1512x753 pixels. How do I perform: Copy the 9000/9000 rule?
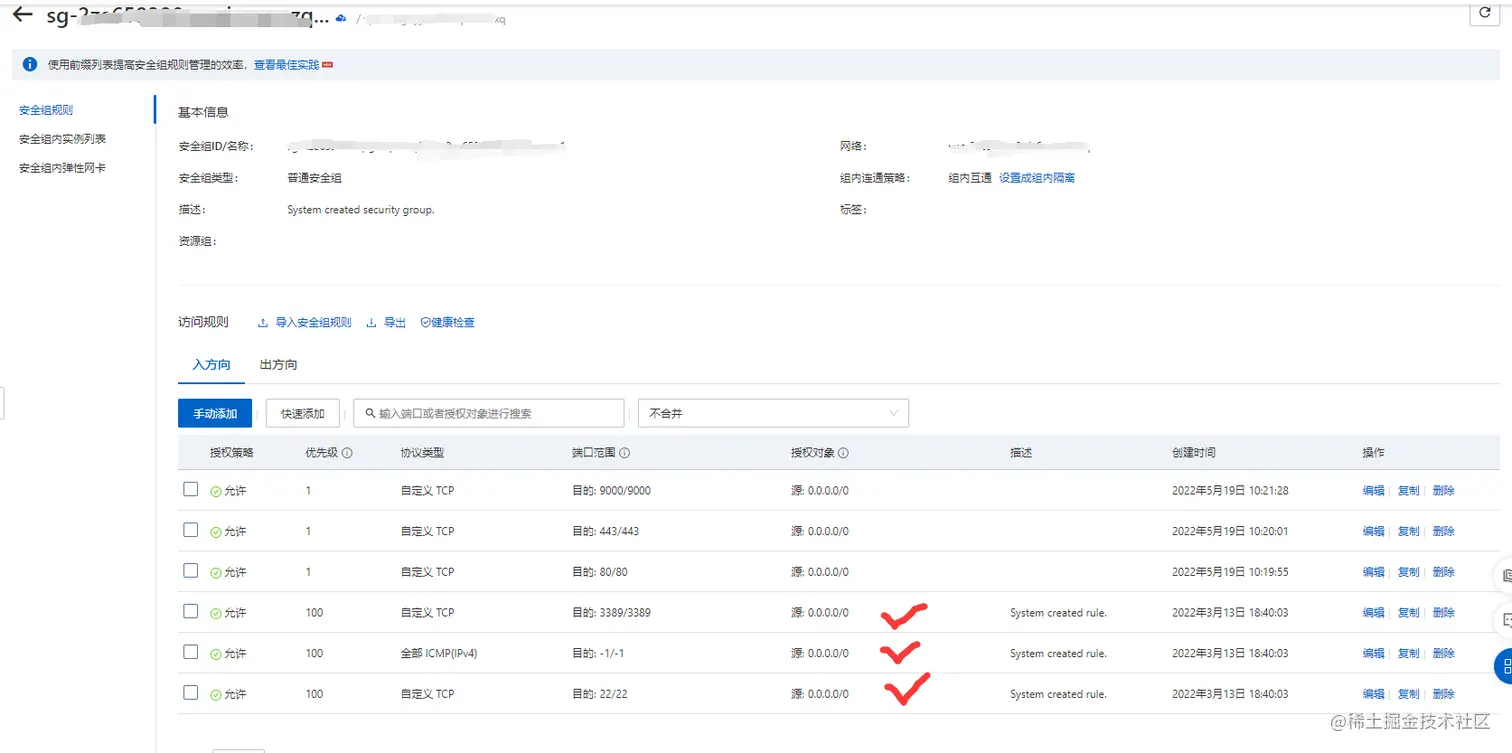[1408, 491]
